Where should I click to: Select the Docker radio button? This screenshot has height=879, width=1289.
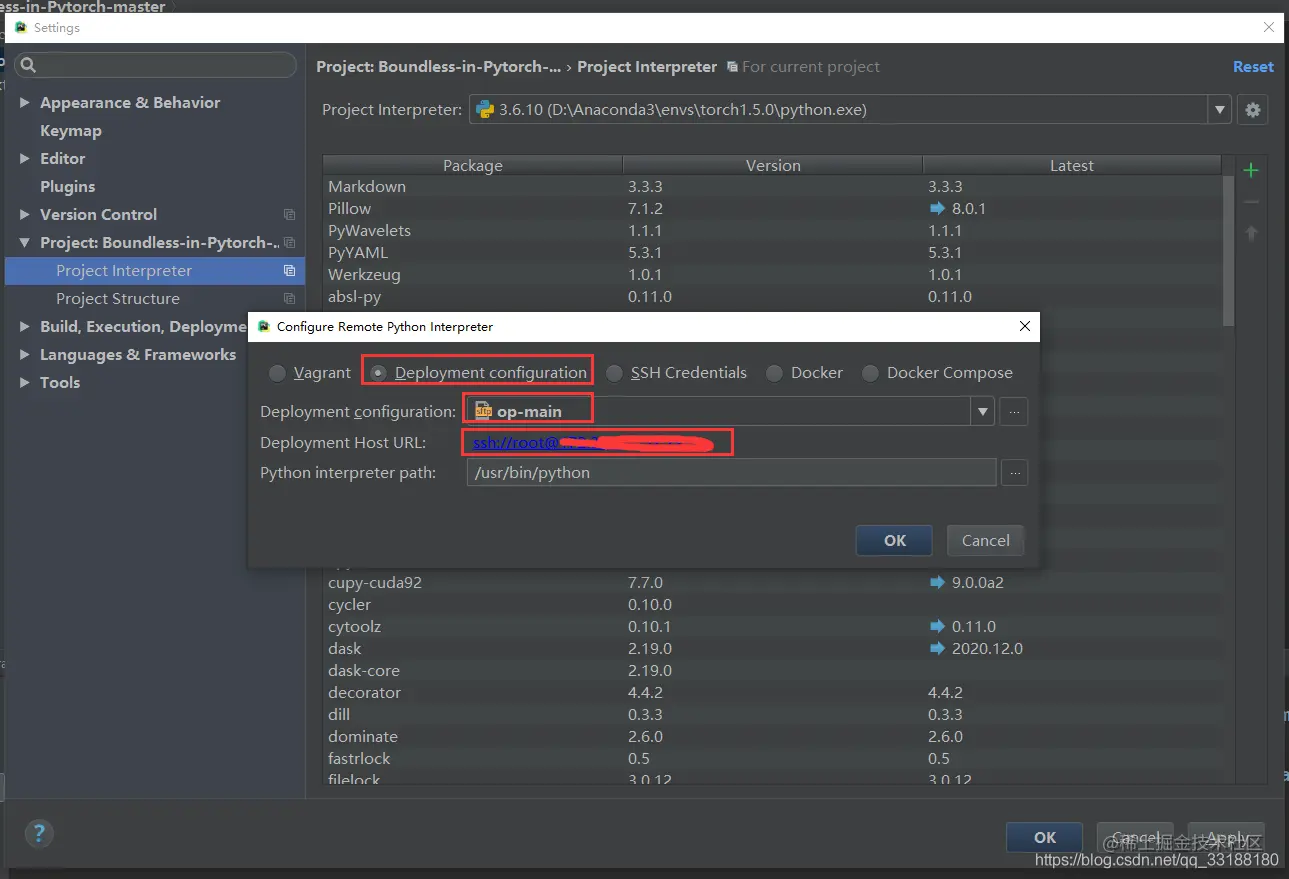click(x=774, y=373)
